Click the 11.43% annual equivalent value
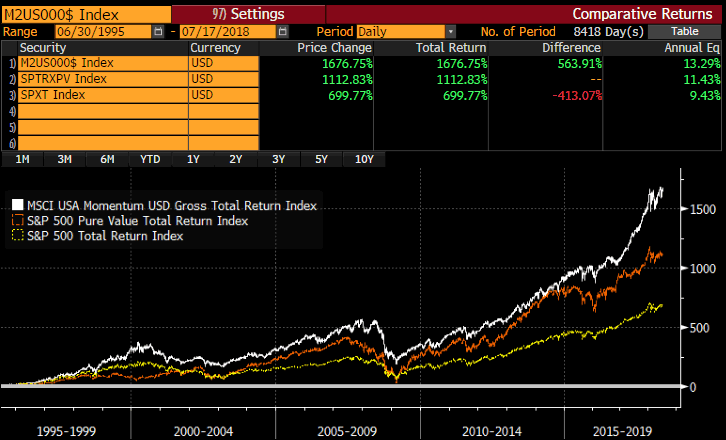Viewport: 726px width, 440px height. coord(702,80)
